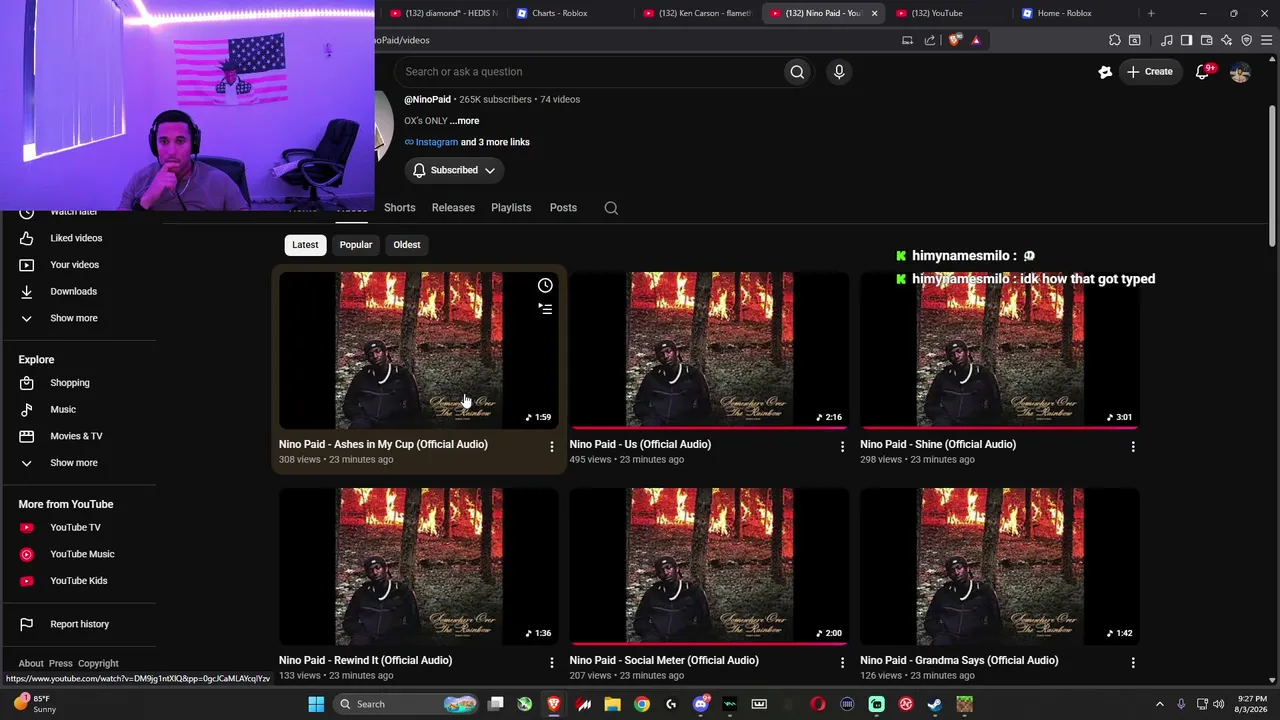The image size is (1280, 720).
Task: Launch Steam from the taskbar
Action: click(934, 704)
